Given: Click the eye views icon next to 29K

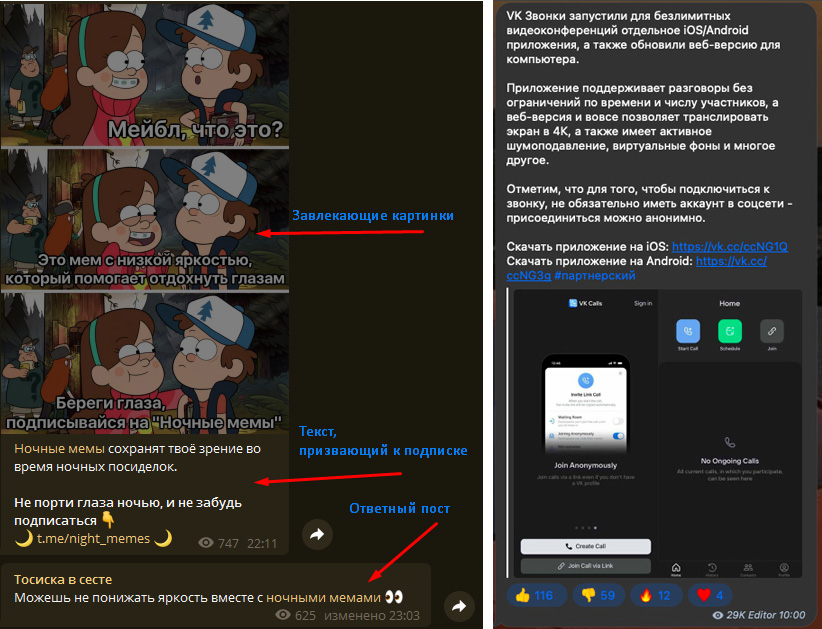Looking at the screenshot, I should pos(717,615).
